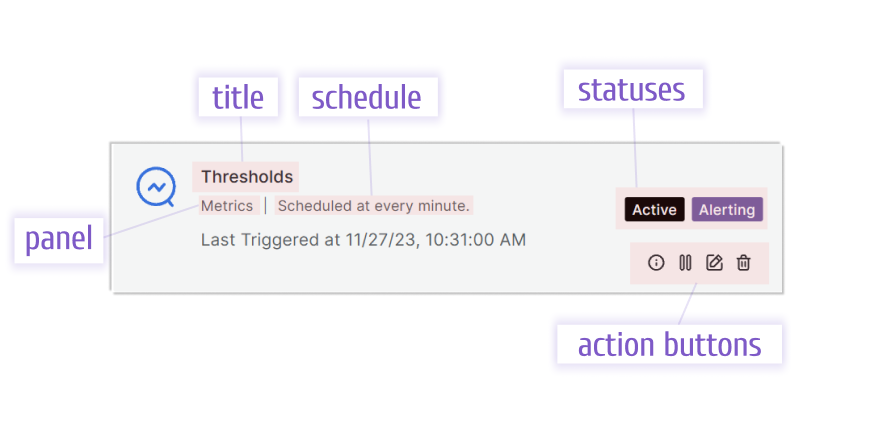Open the edit alert pencil icon
Screen dimensions: 896x433
click(x=714, y=263)
